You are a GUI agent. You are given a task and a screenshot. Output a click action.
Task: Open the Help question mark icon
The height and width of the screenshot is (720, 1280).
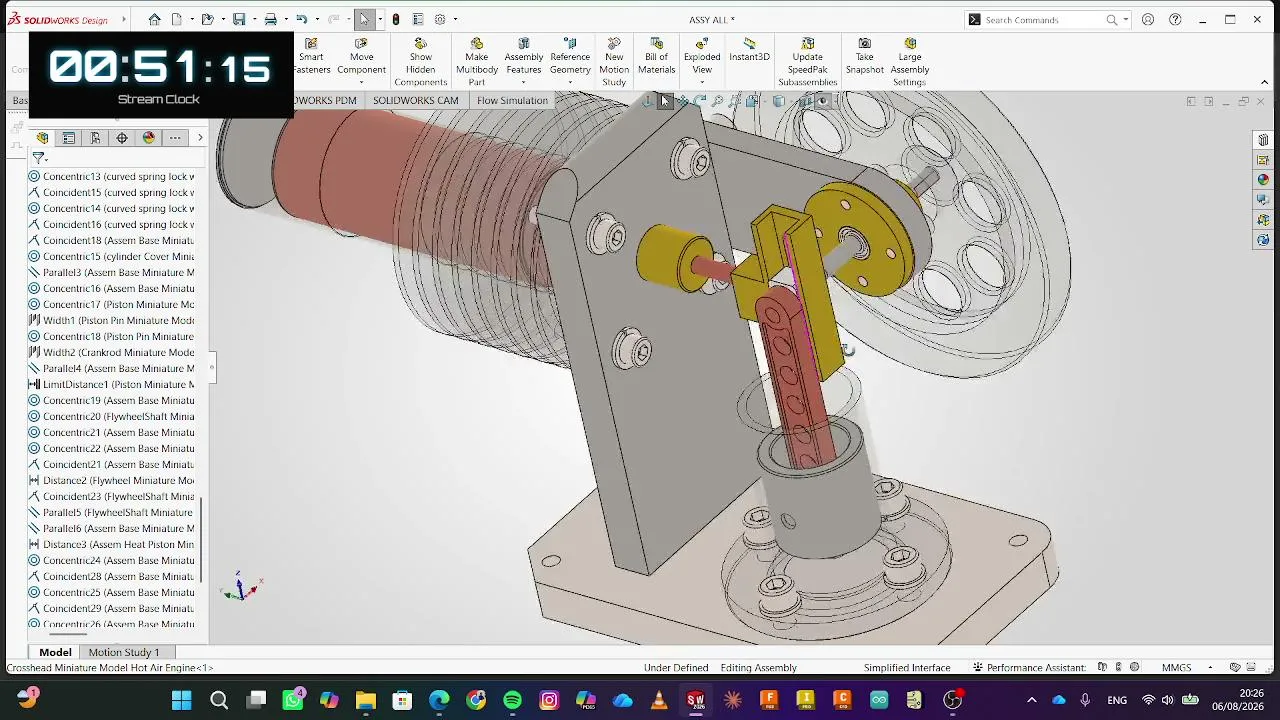tap(1175, 19)
